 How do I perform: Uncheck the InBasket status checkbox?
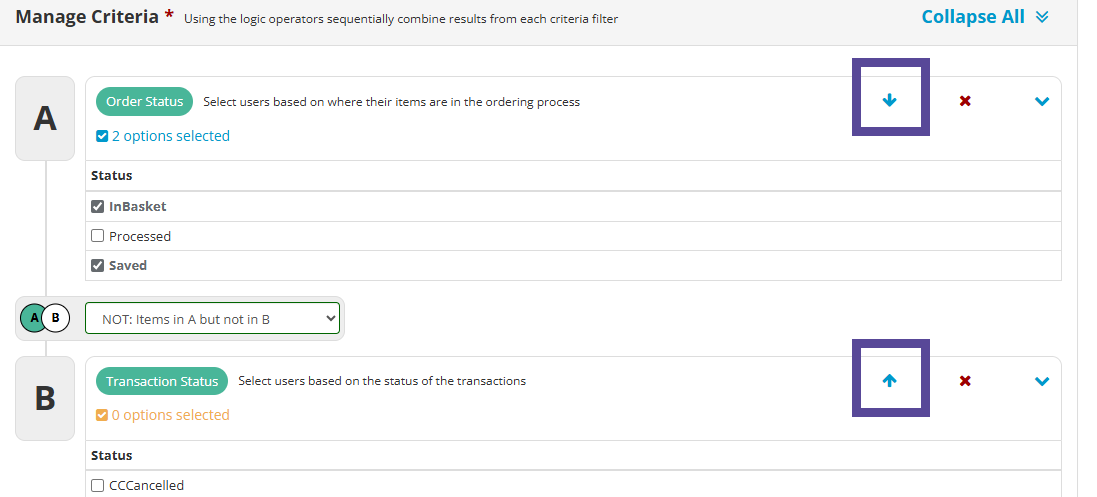(x=98, y=206)
